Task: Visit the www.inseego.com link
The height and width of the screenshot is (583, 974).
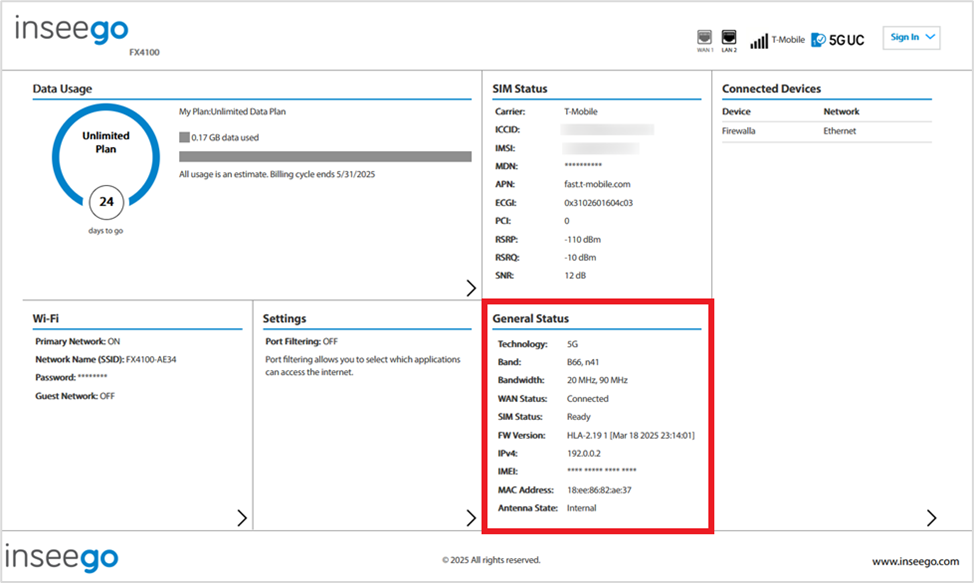Action: tap(916, 562)
